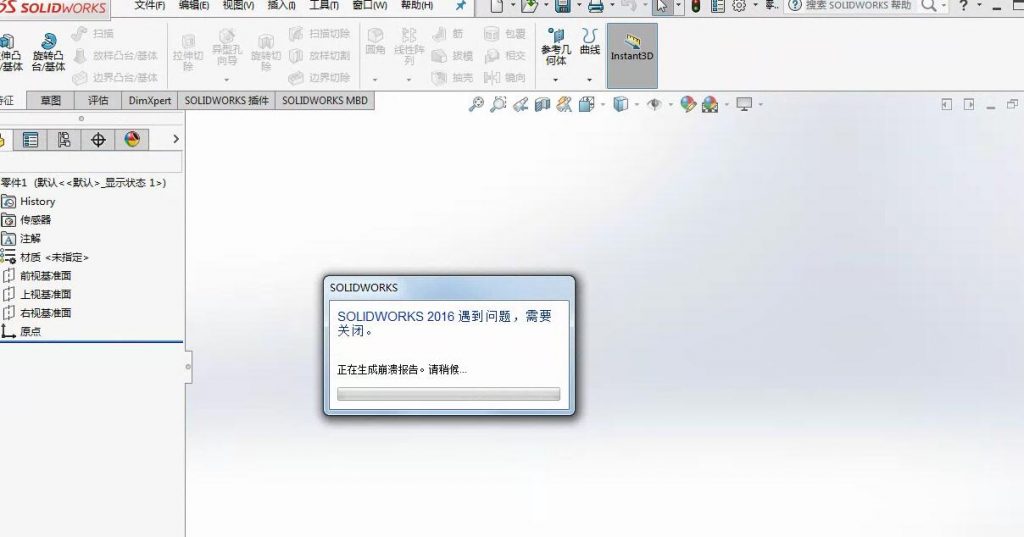Open the 工具(T) menu
Image resolution: width=1024 pixels, height=537 pixels.
[324, 5]
